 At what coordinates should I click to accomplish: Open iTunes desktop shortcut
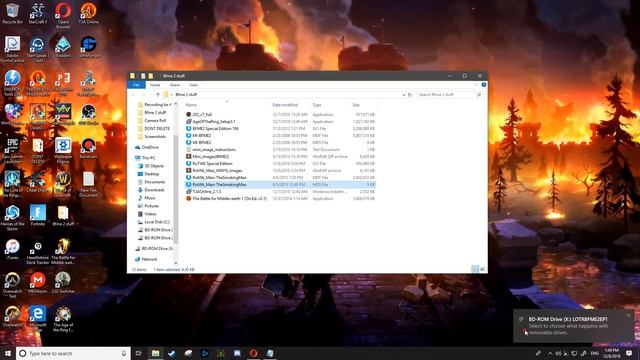[12, 249]
